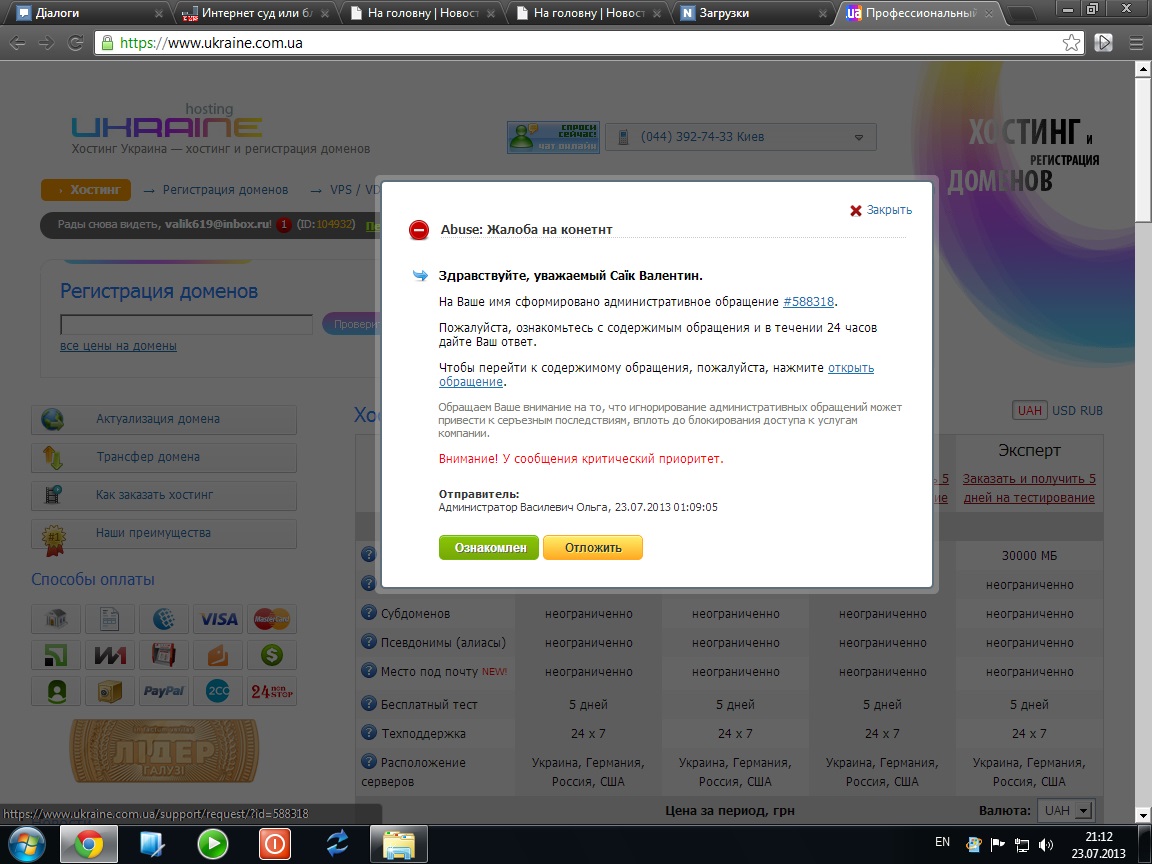
Task: Click the MasterCard payment icon
Action: tap(272, 619)
